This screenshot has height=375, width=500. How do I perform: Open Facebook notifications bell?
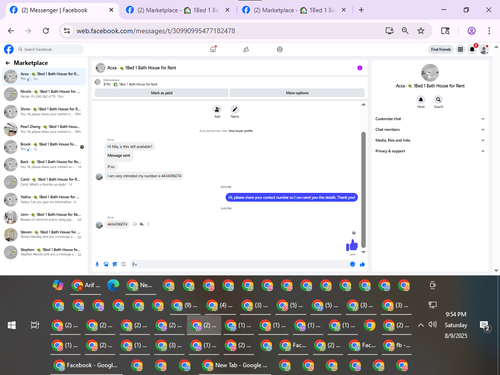click(472, 49)
